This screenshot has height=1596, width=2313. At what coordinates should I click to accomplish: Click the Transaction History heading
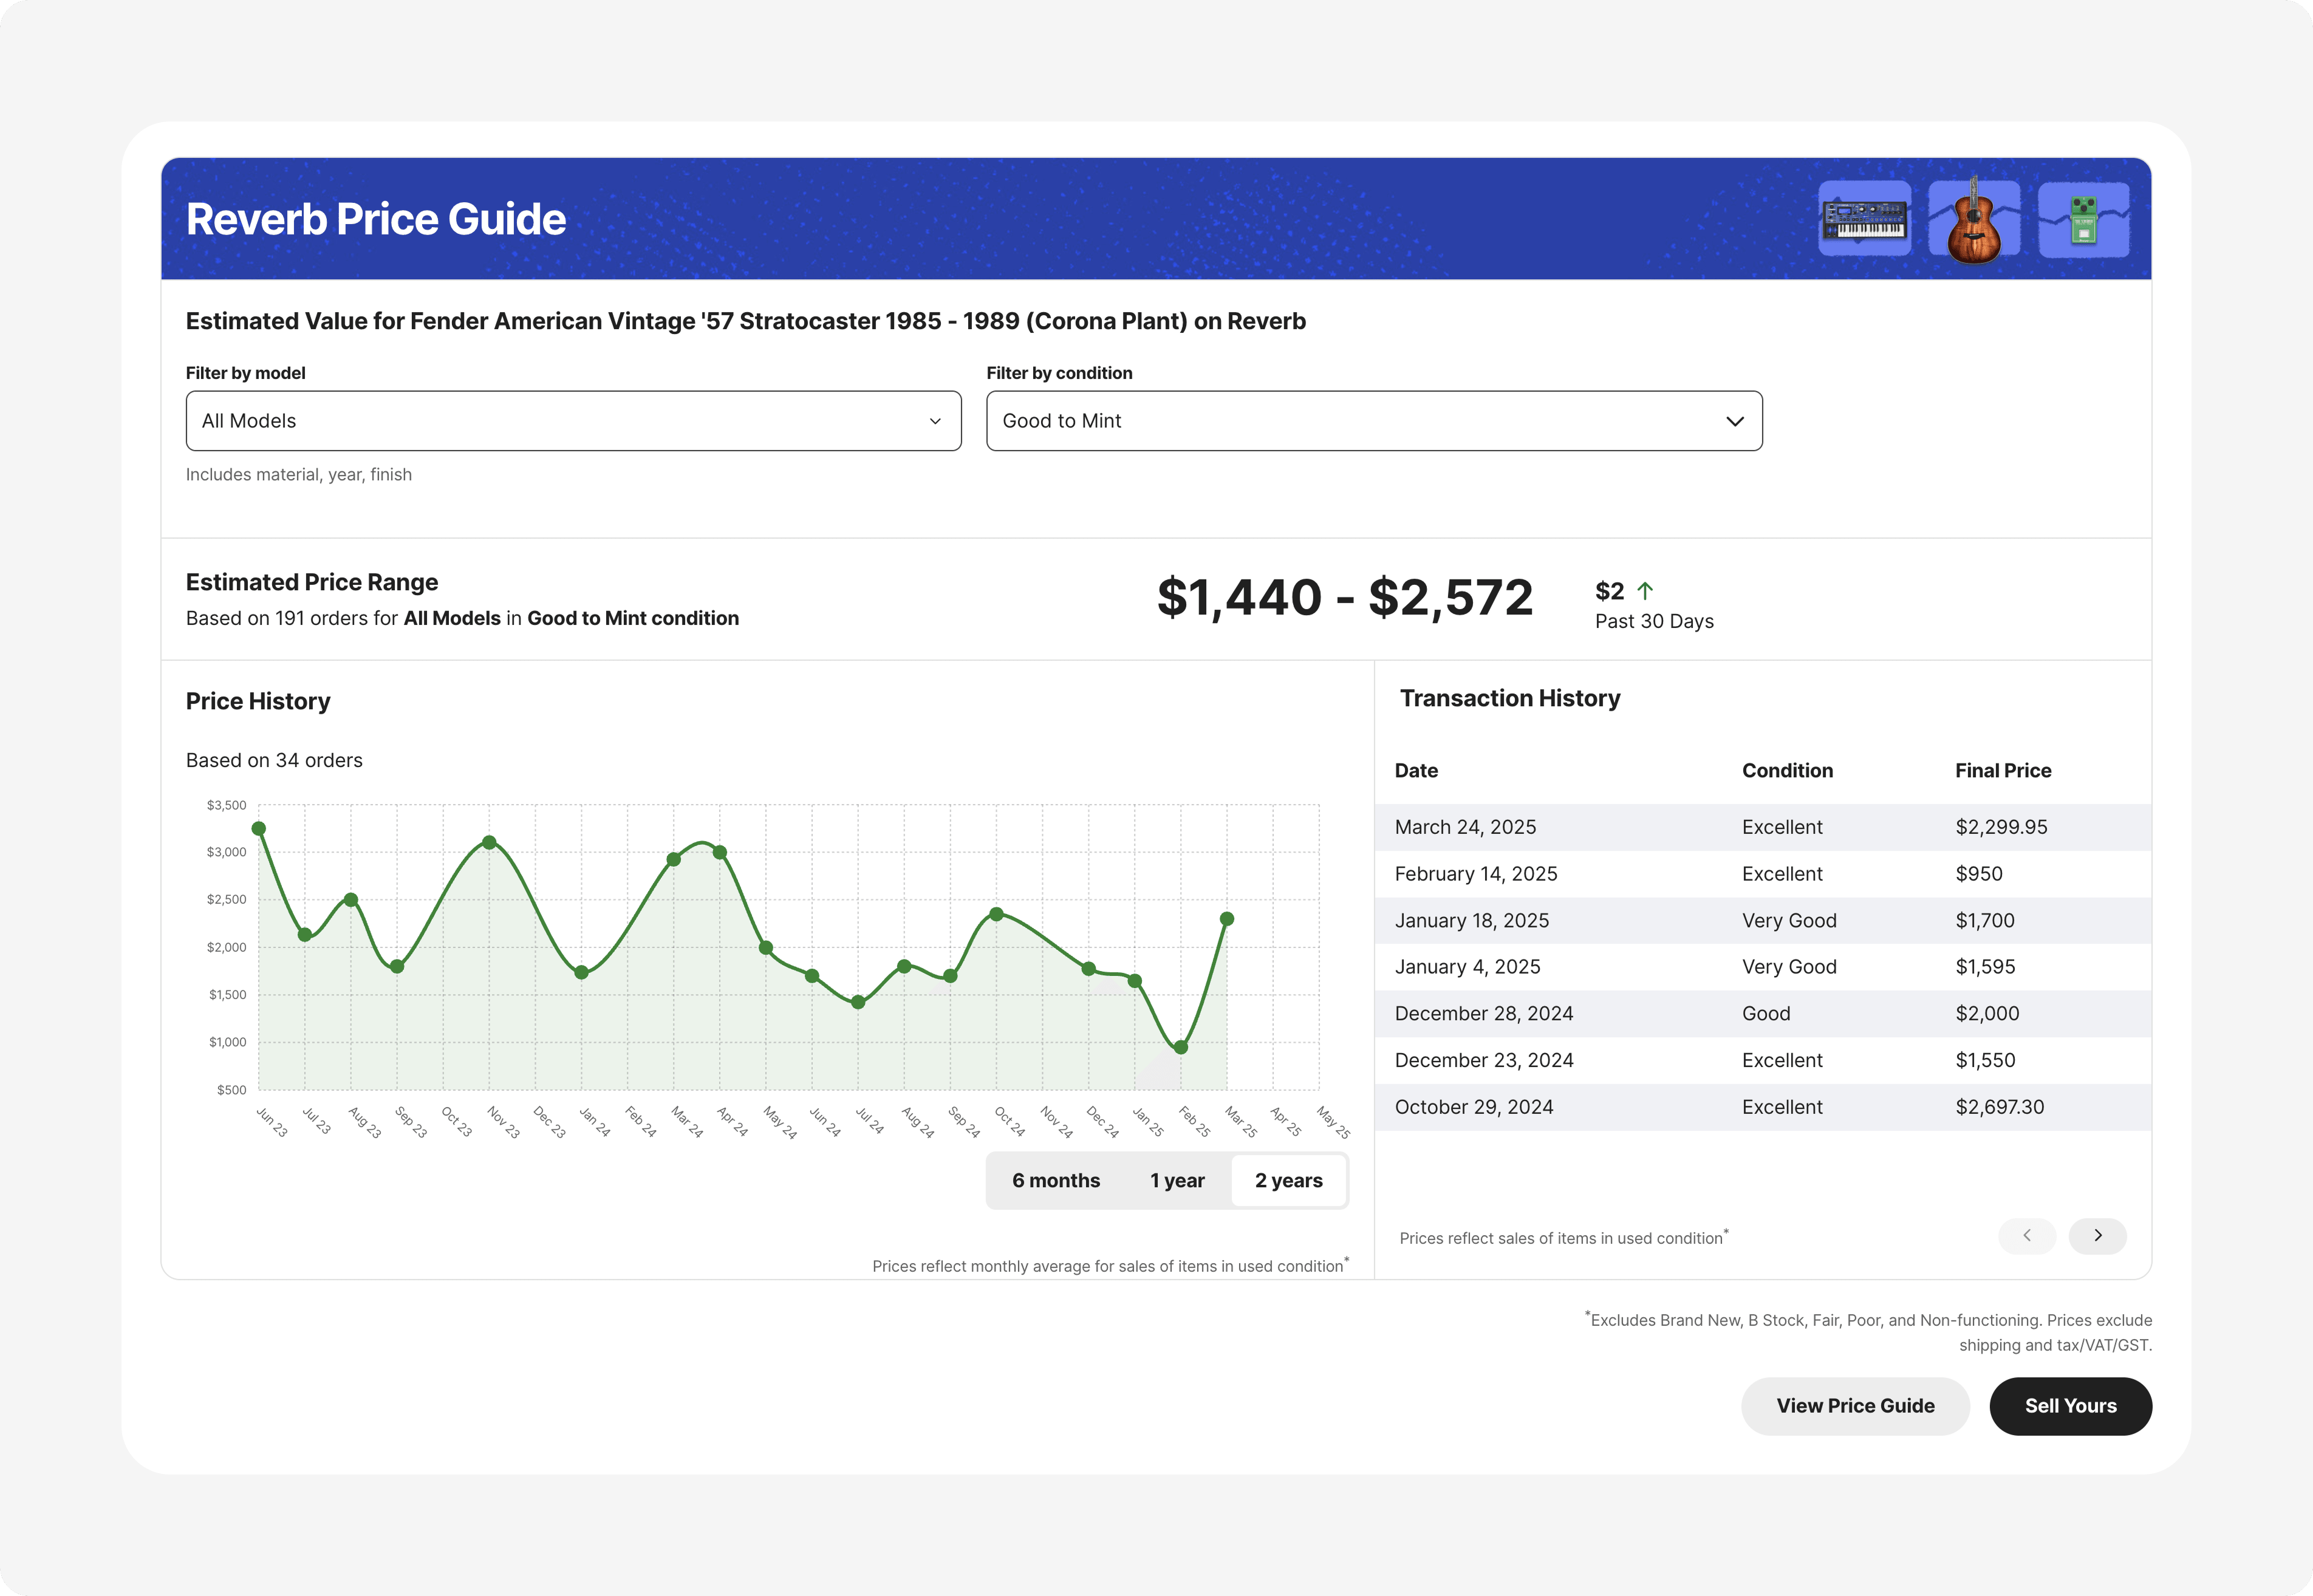[1509, 699]
